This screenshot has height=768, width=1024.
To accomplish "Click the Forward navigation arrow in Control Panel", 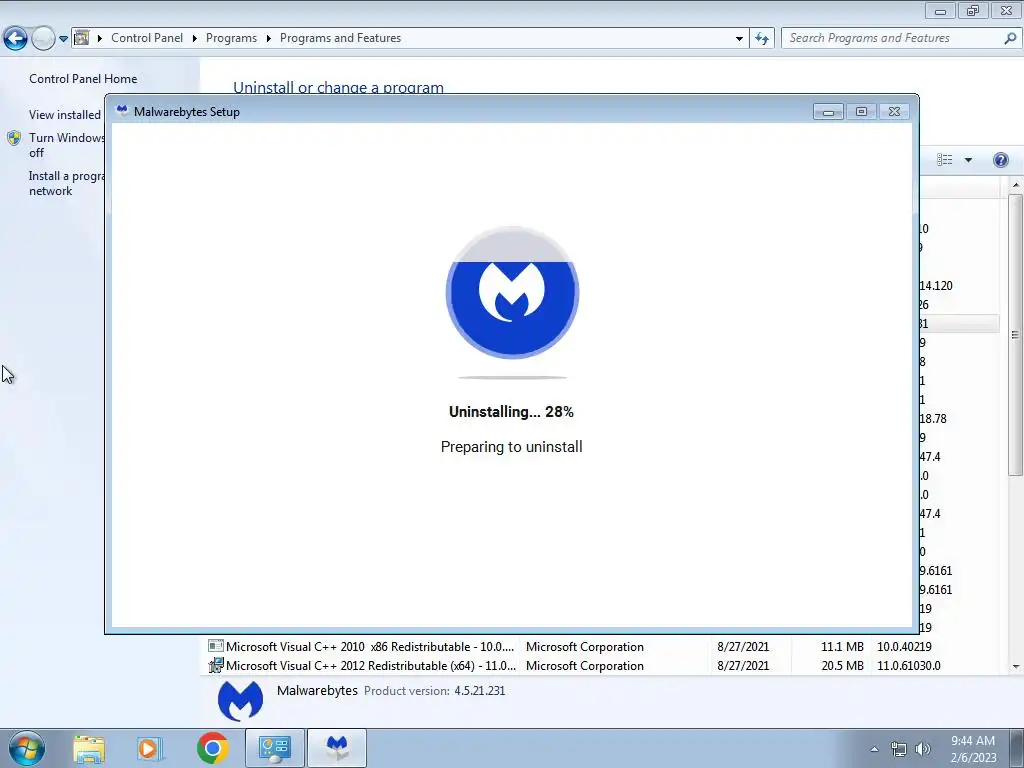I will 43,39.
